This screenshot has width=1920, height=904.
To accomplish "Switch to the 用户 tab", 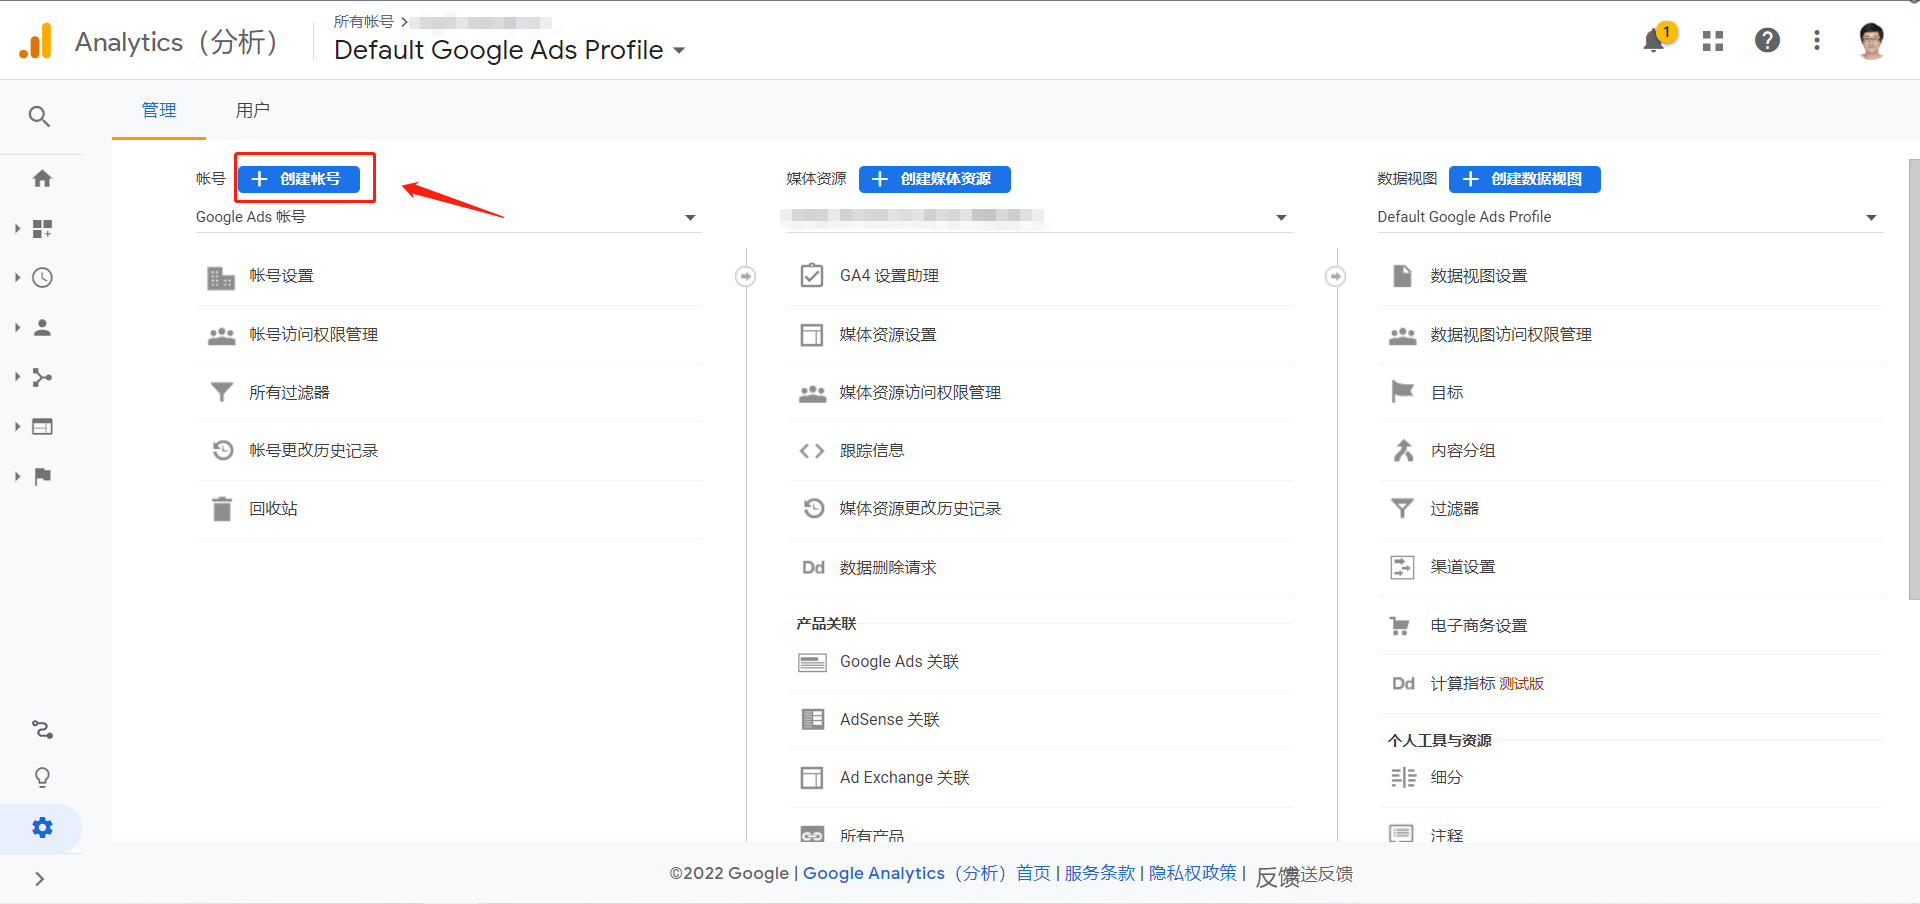I will click(x=253, y=110).
